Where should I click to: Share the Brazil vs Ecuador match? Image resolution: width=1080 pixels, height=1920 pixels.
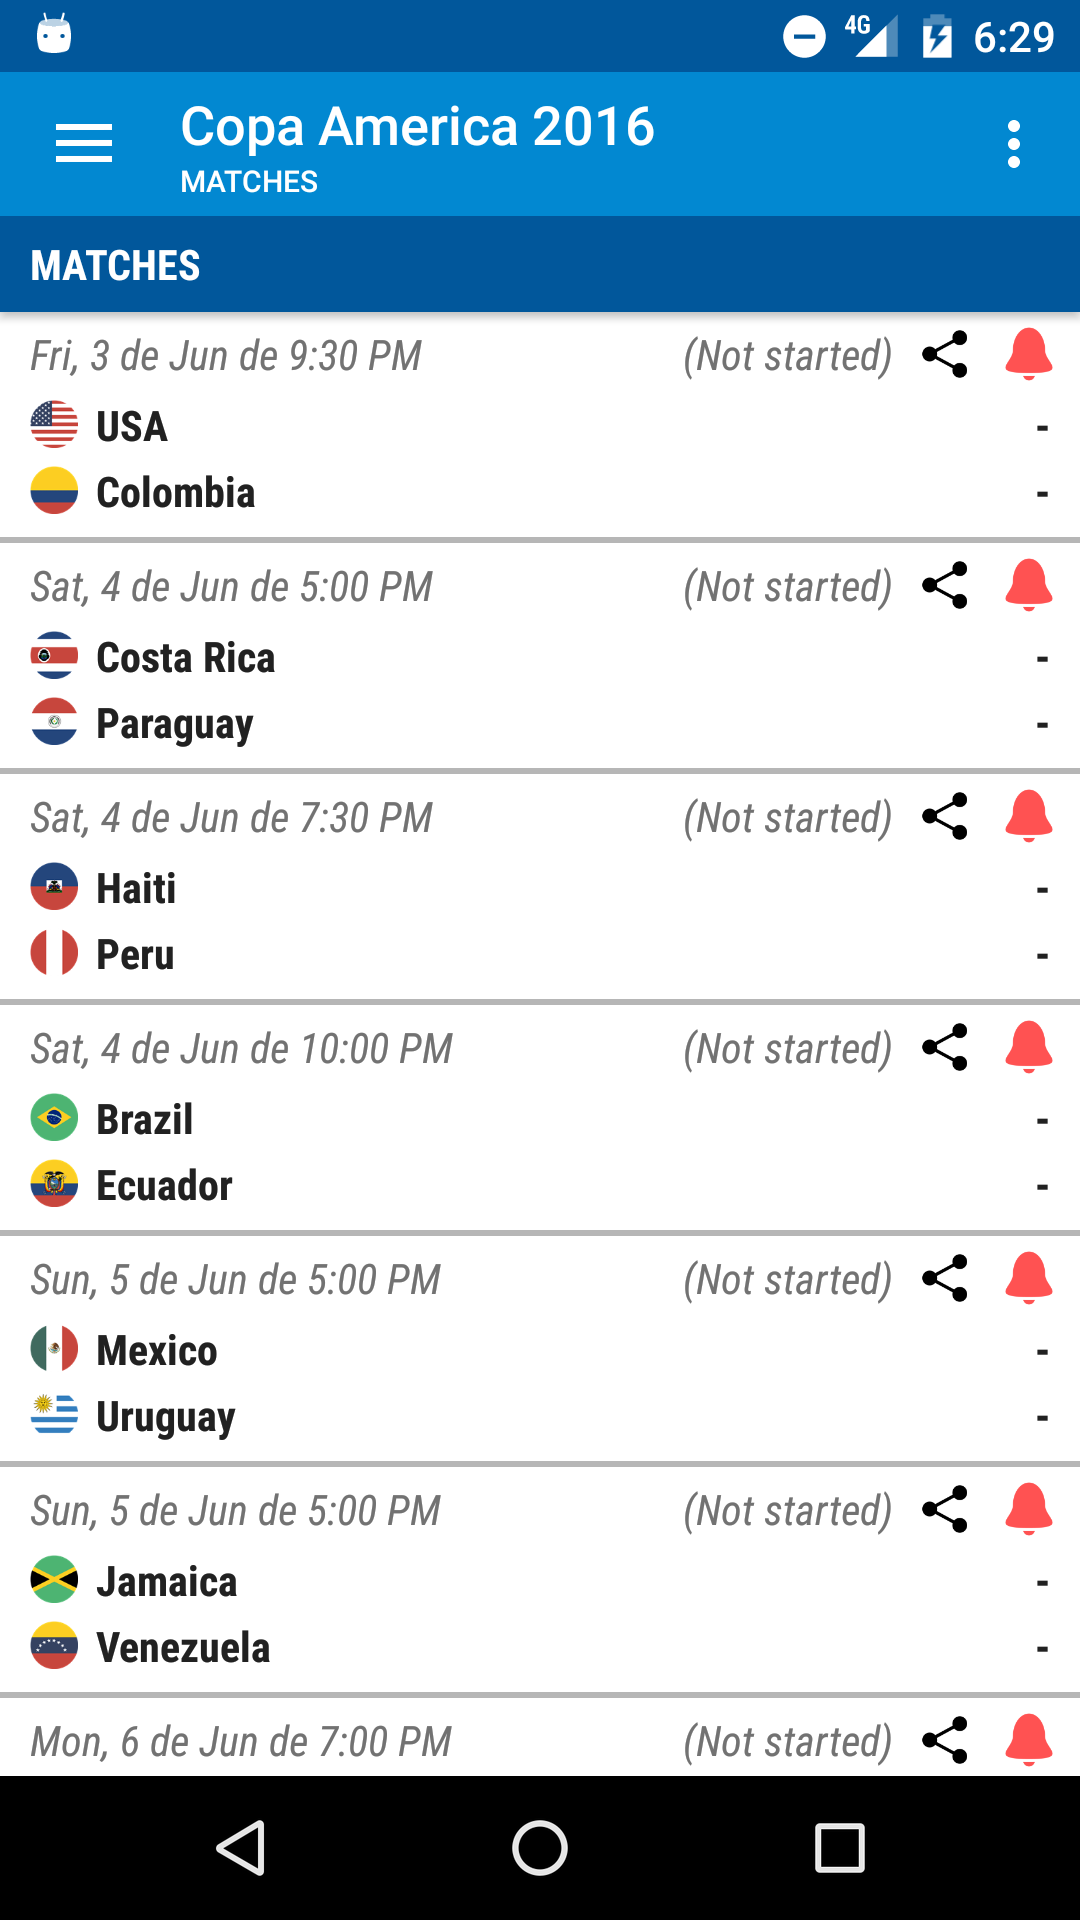[x=945, y=1047]
